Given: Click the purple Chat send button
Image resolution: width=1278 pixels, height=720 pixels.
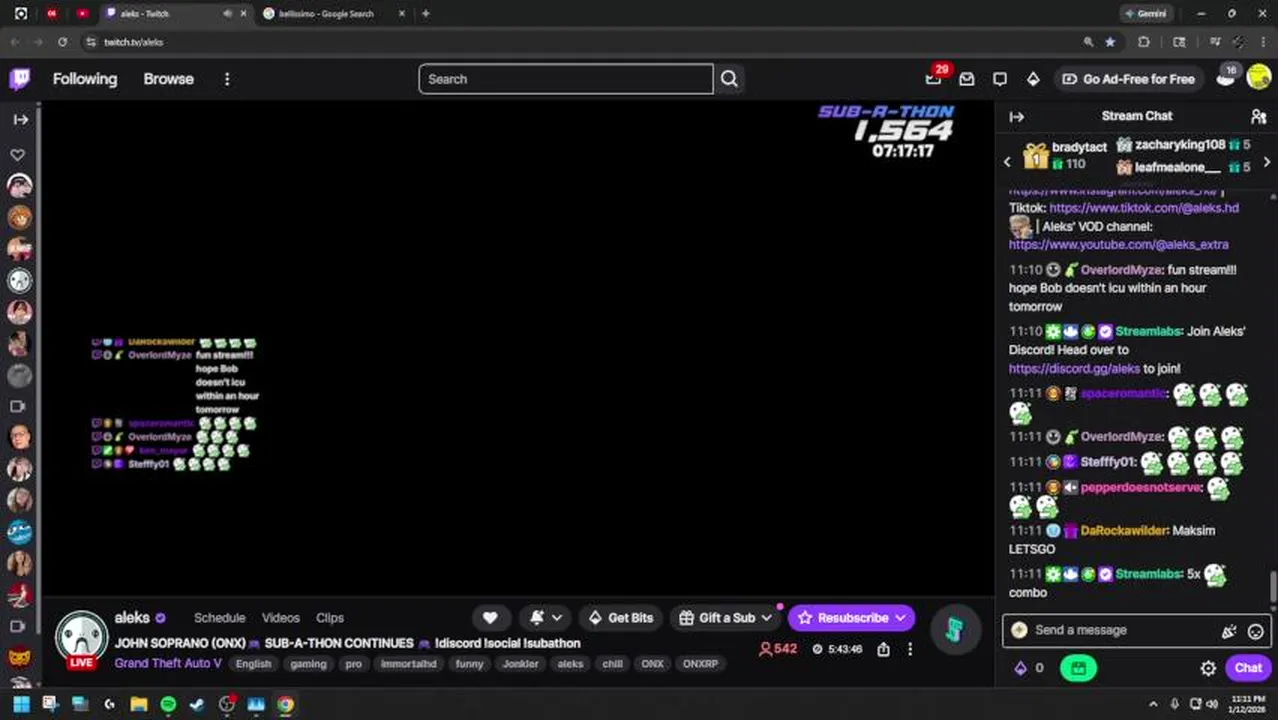Looking at the screenshot, I should pyautogui.click(x=1248, y=668).
